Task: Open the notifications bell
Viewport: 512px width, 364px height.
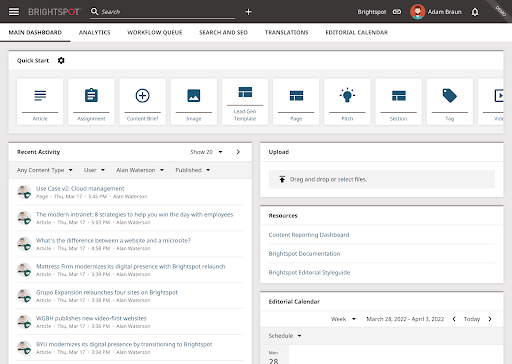Action: point(475,12)
